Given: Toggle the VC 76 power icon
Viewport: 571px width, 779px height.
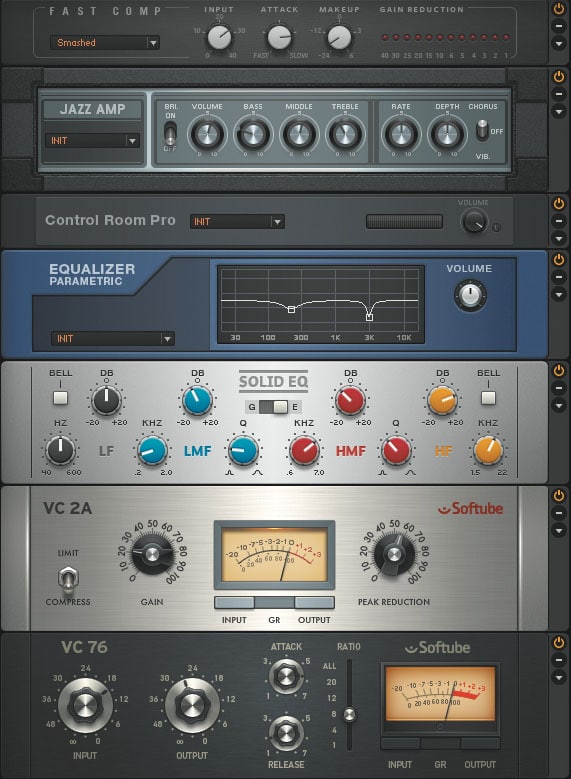Looking at the screenshot, I should coord(559,642).
